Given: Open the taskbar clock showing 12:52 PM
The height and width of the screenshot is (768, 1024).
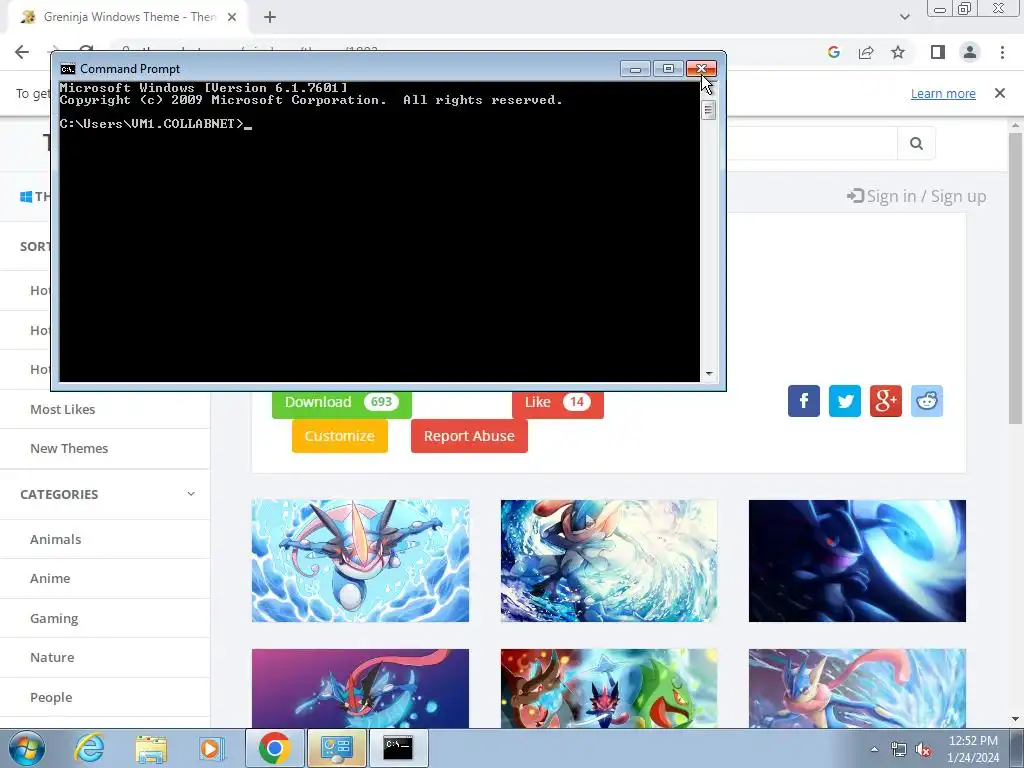Looking at the screenshot, I should [973, 749].
